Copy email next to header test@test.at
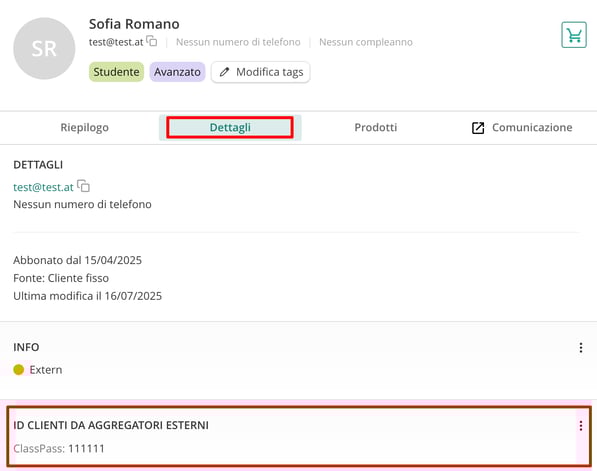This screenshot has width=597, height=471. click(x=152, y=41)
